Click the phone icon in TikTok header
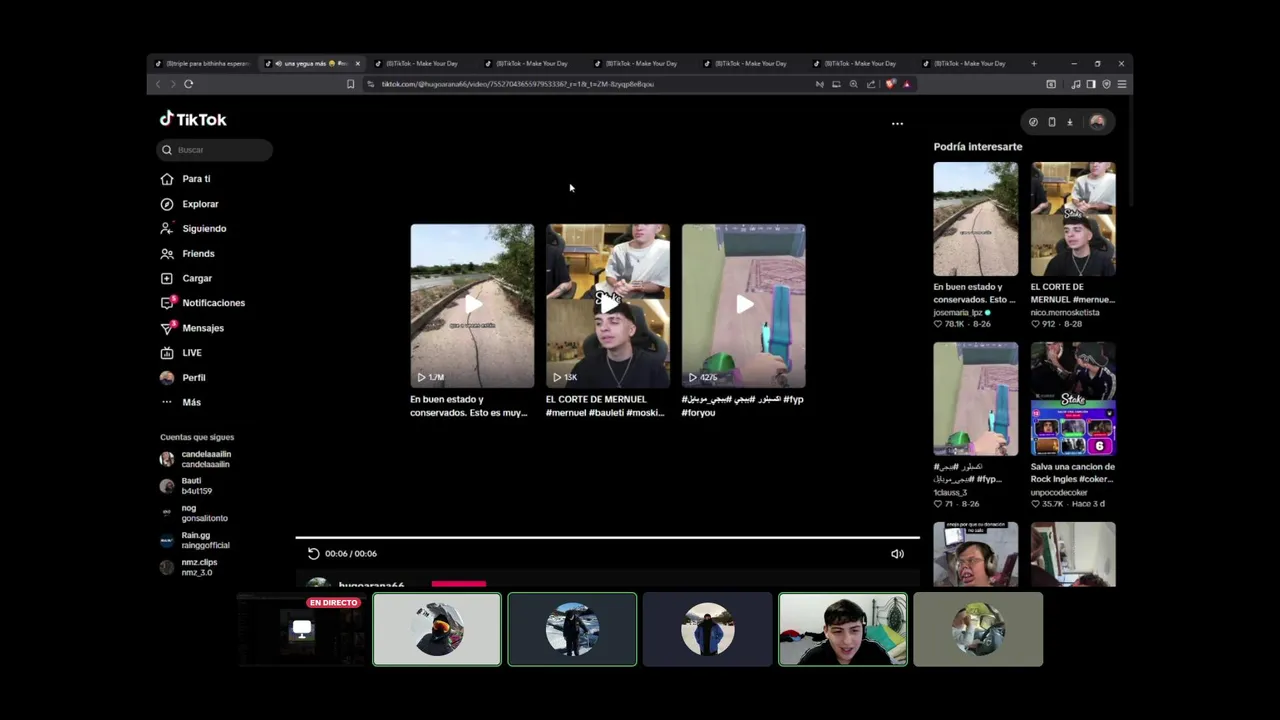 1051,122
